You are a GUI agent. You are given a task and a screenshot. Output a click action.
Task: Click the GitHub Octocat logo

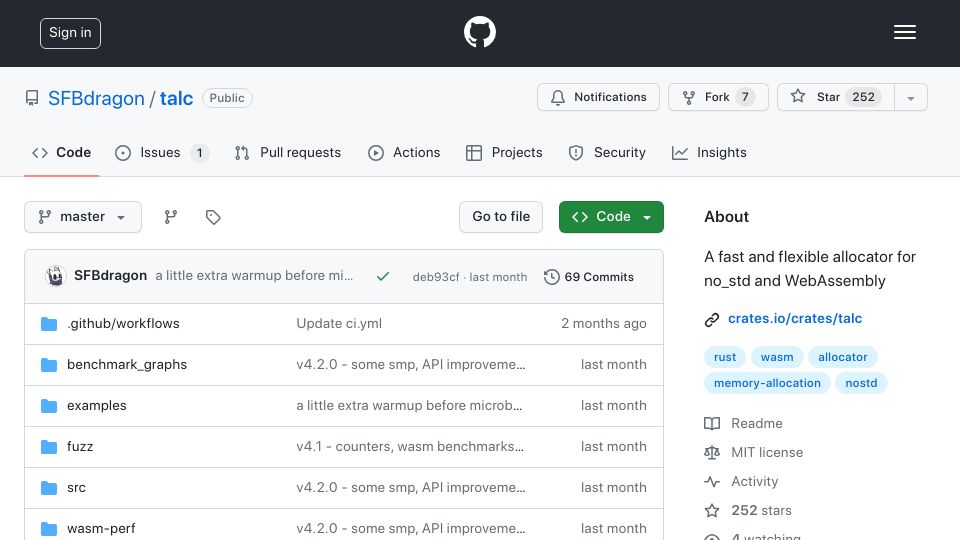pos(479,32)
